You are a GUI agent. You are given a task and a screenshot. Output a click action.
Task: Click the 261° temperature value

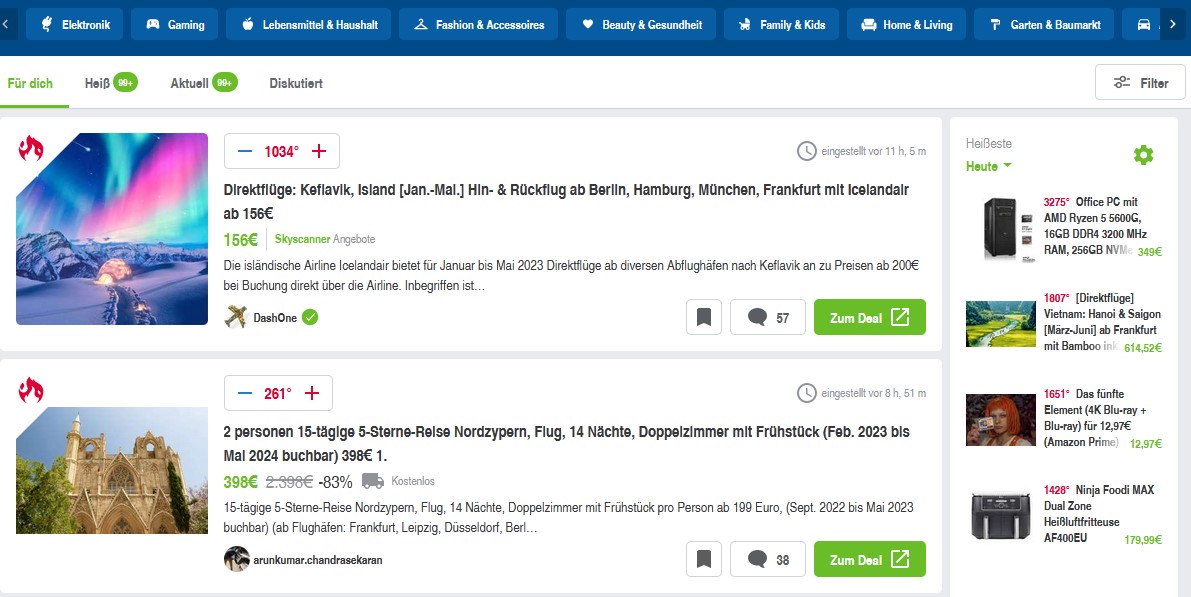click(277, 393)
